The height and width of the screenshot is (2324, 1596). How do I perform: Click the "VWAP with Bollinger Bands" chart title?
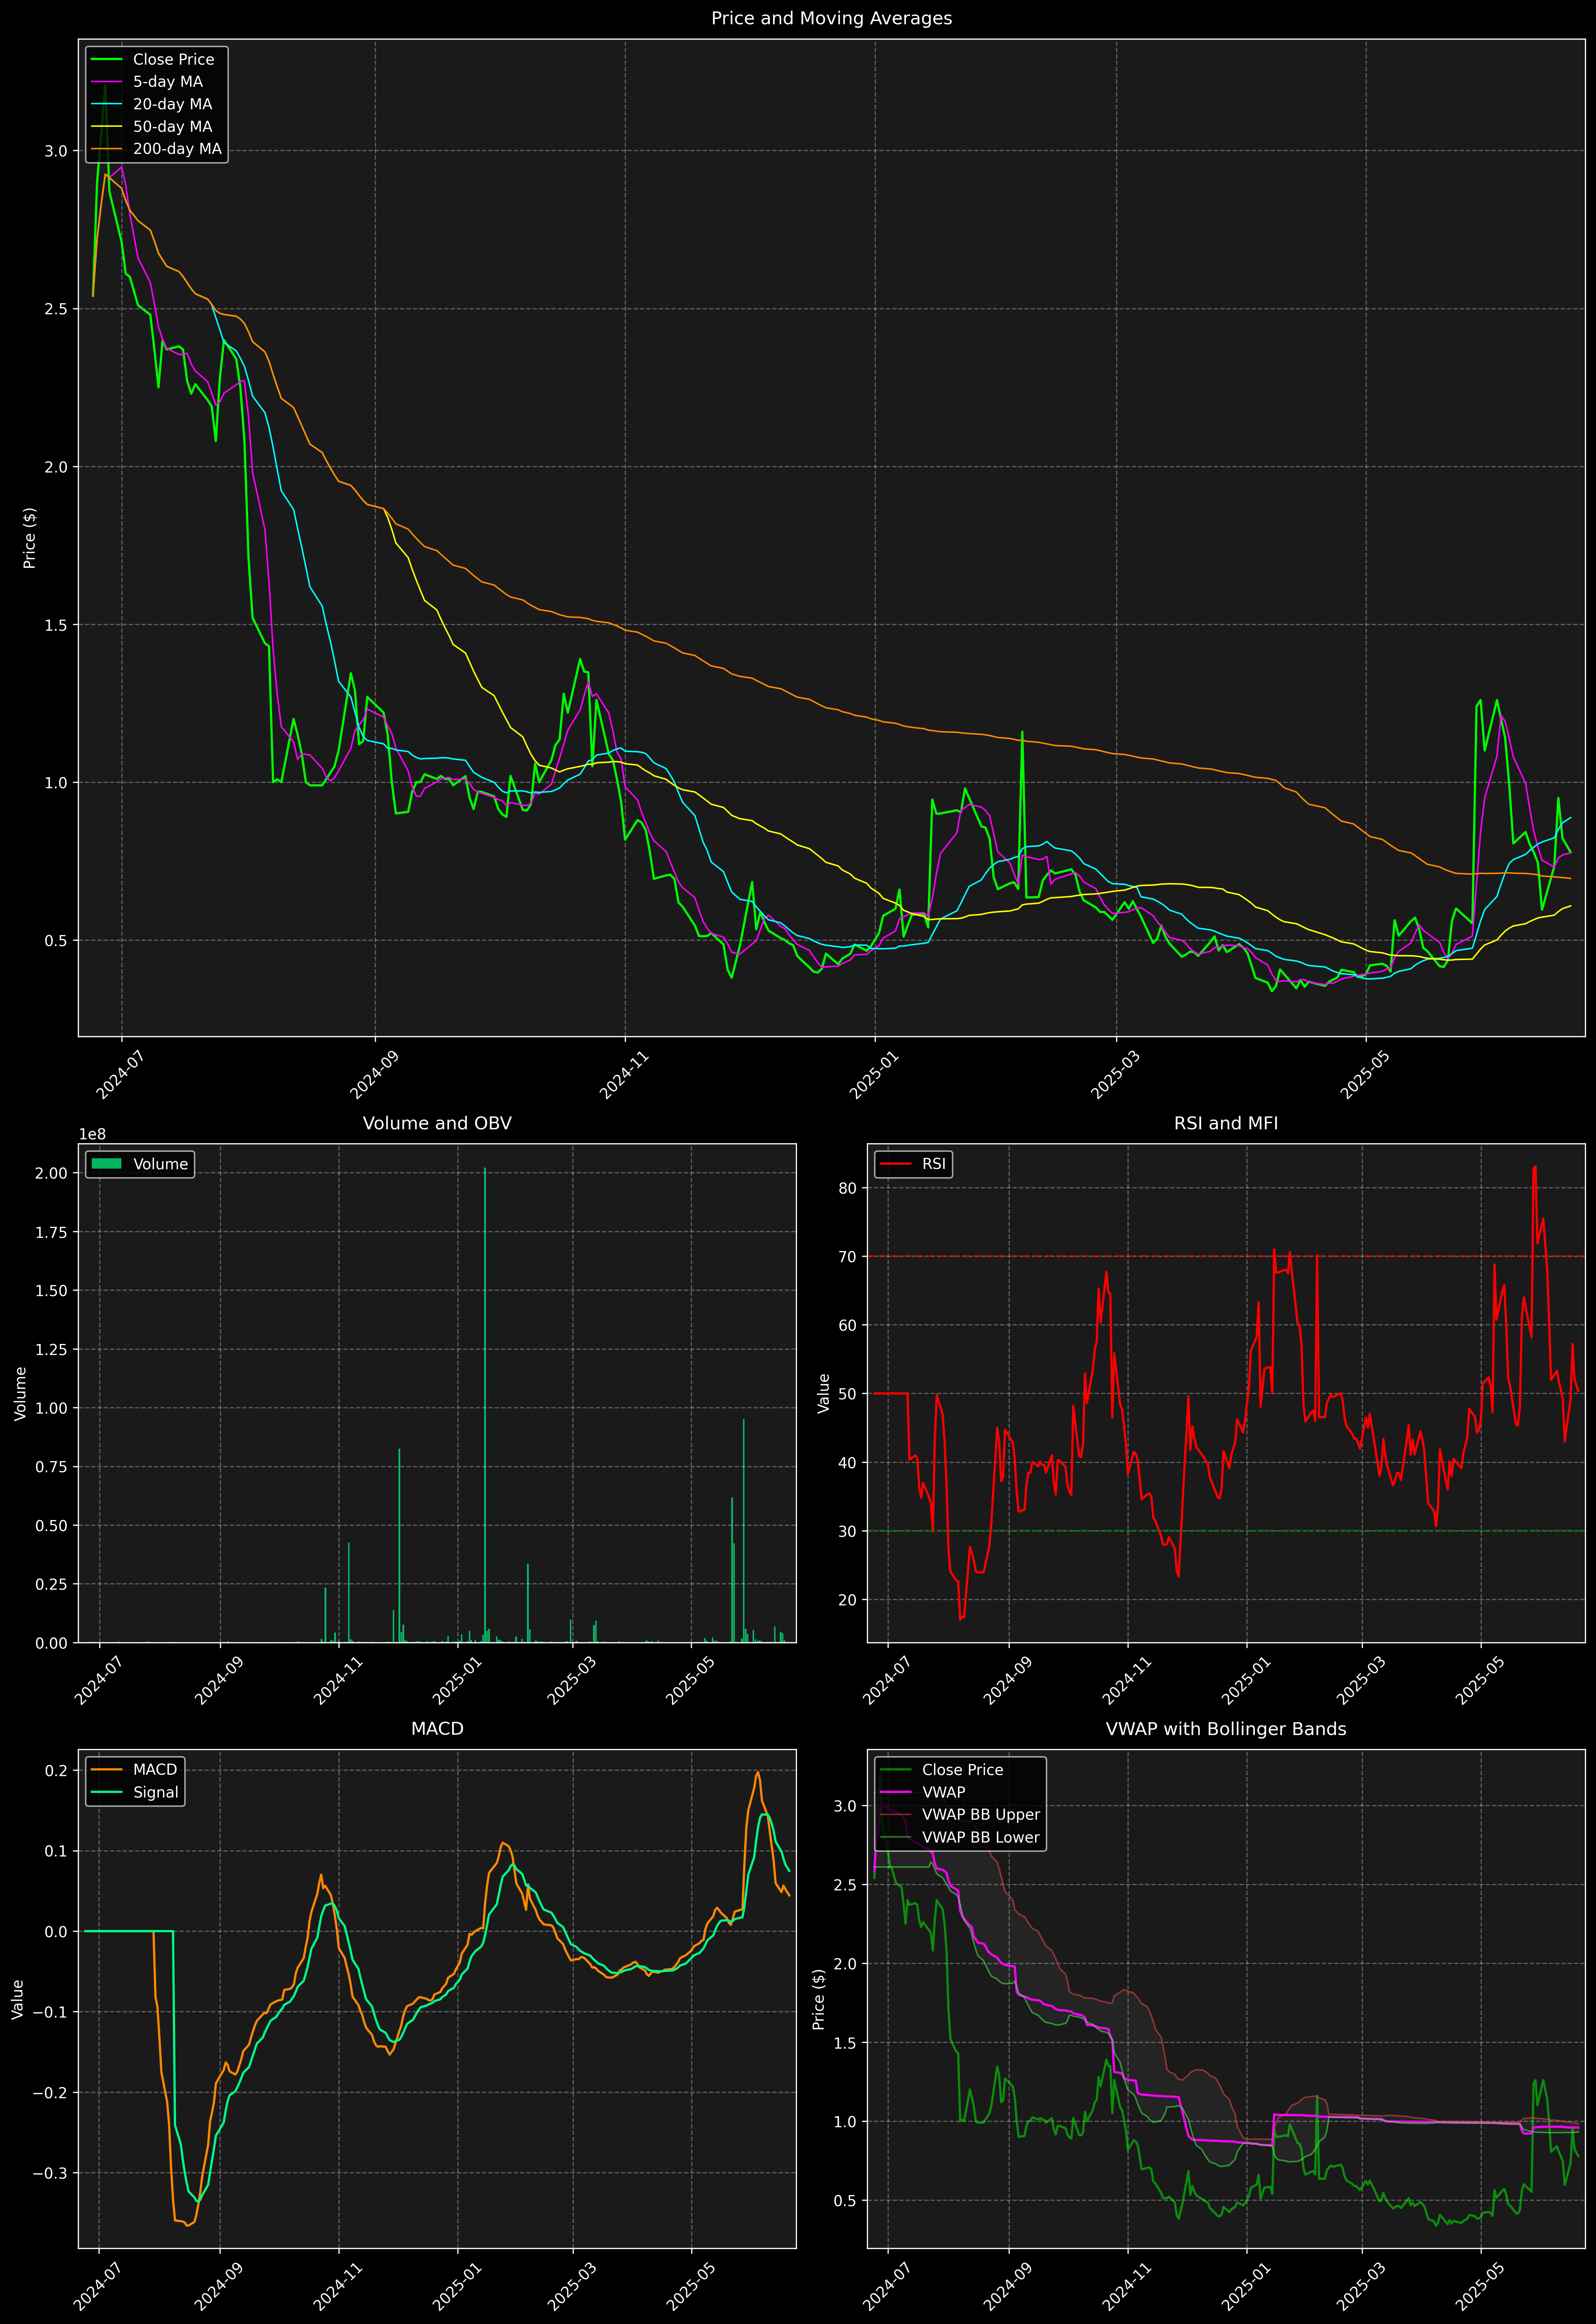tap(1226, 1729)
